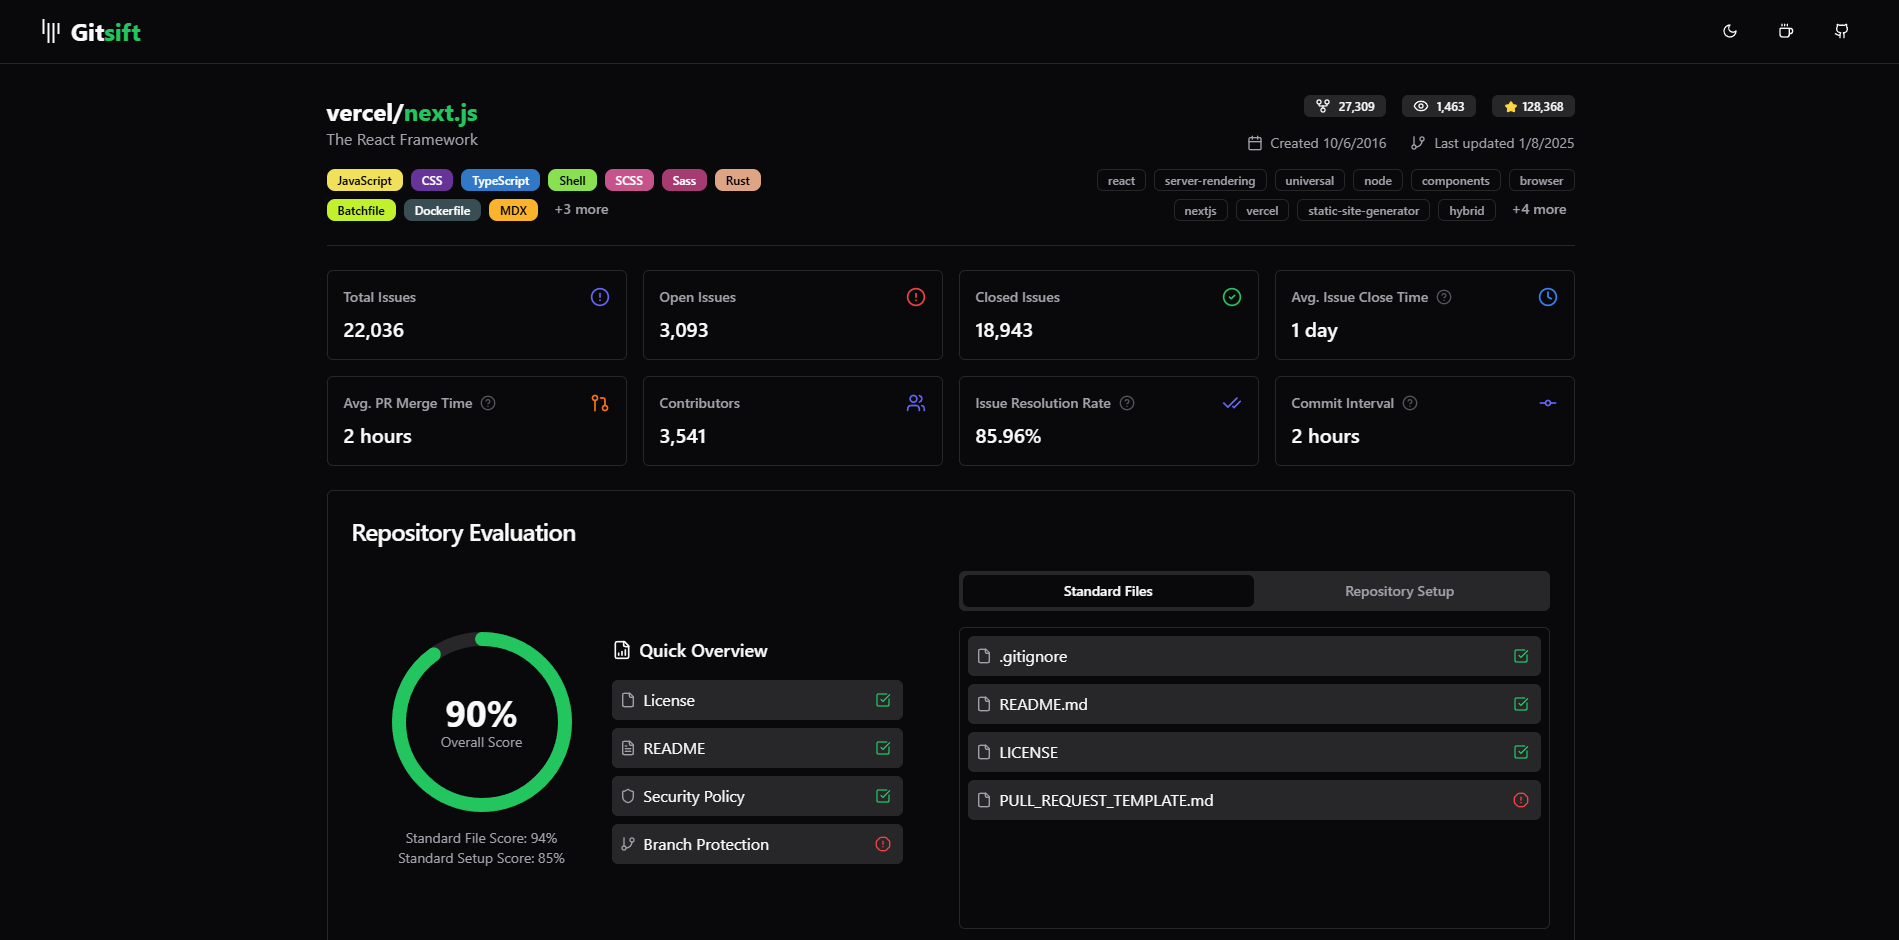
Task: Select the CSS language tag
Action: tap(432, 180)
